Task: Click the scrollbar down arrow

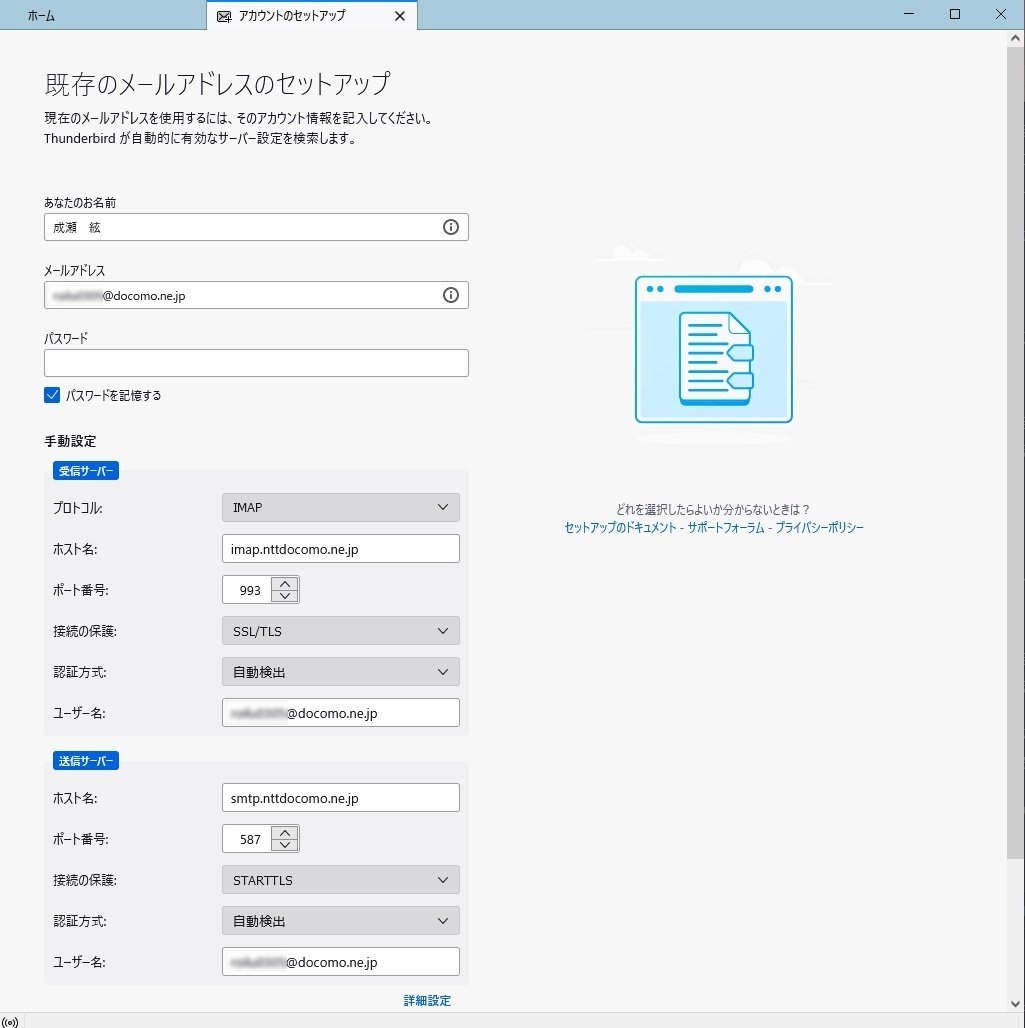Action: pyautogui.click(x=1015, y=1004)
